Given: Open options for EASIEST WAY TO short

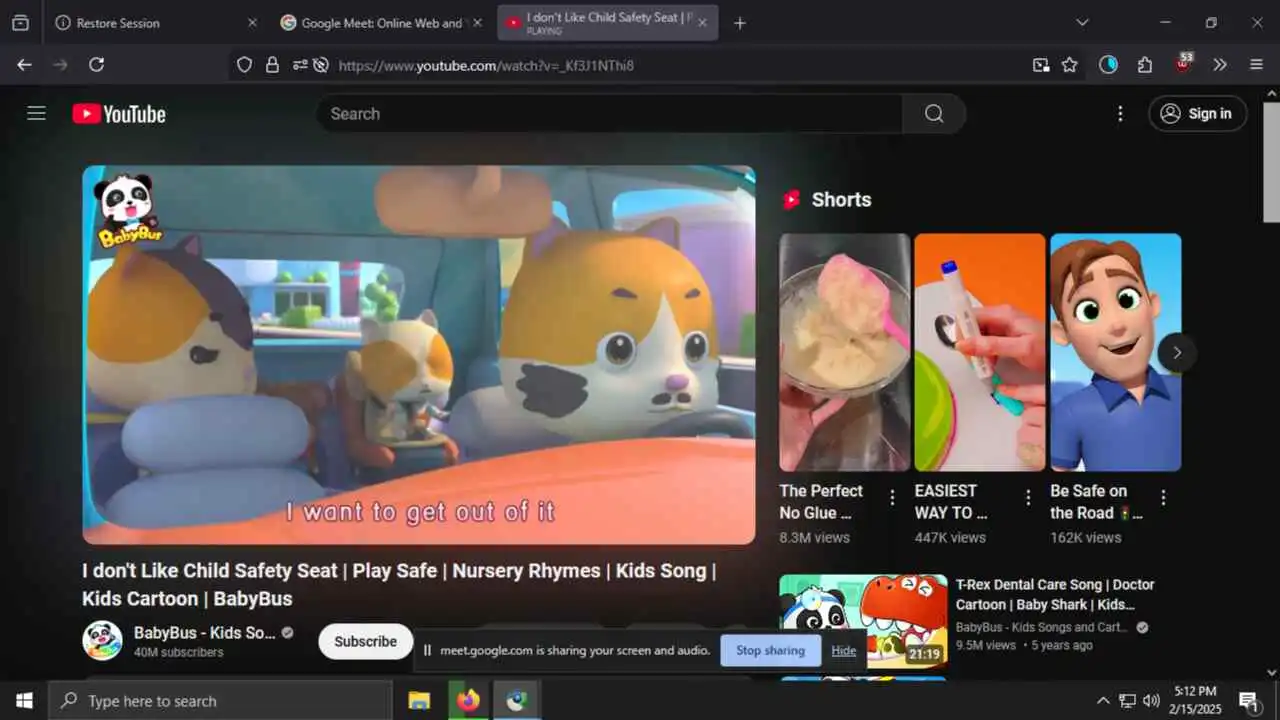Looking at the screenshot, I should [x=1027, y=497].
